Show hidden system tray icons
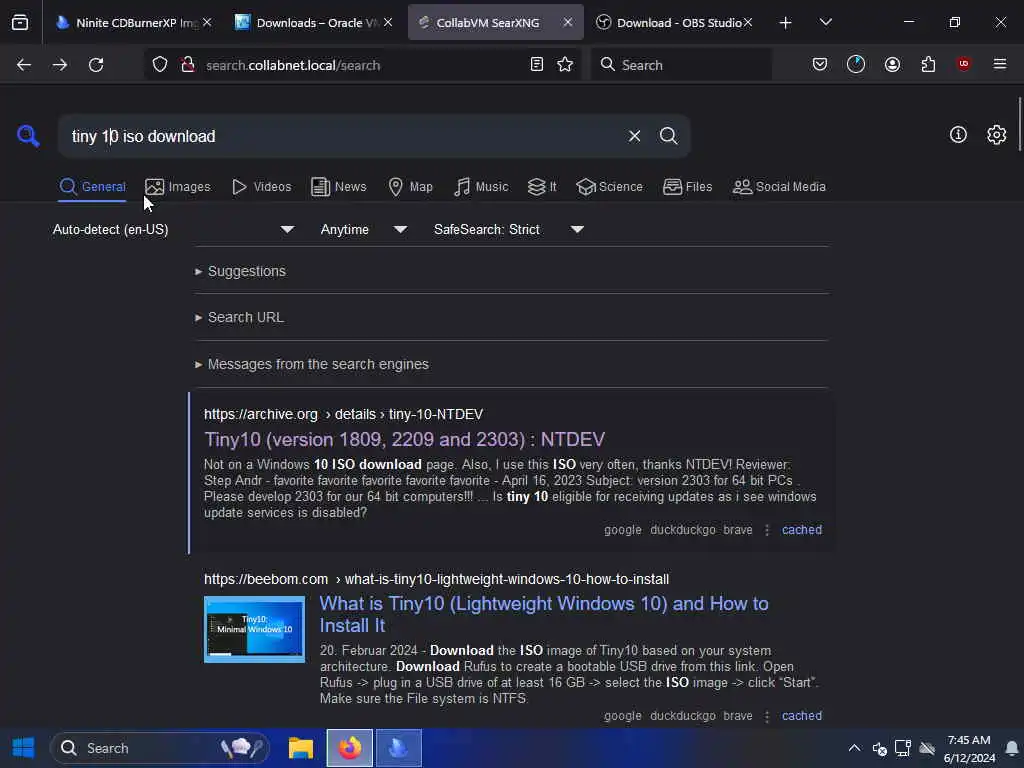This screenshot has width=1024, height=768. coord(854,748)
